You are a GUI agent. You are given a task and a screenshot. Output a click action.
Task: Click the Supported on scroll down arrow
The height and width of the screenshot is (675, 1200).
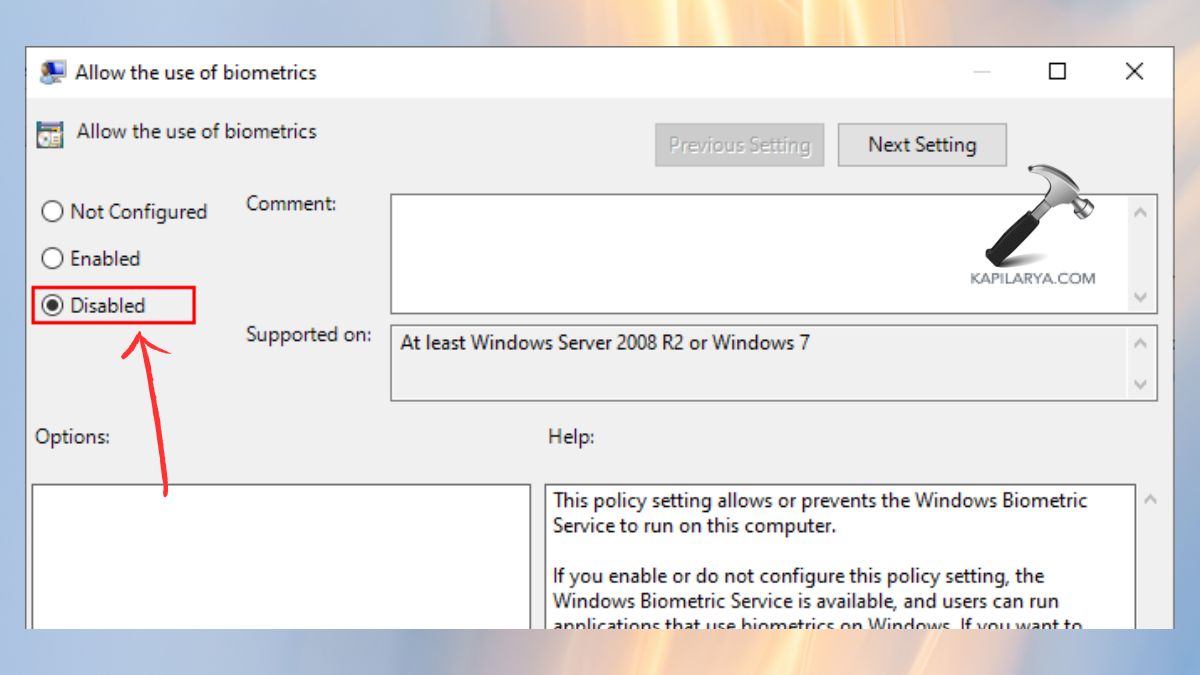click(1140, 384)
